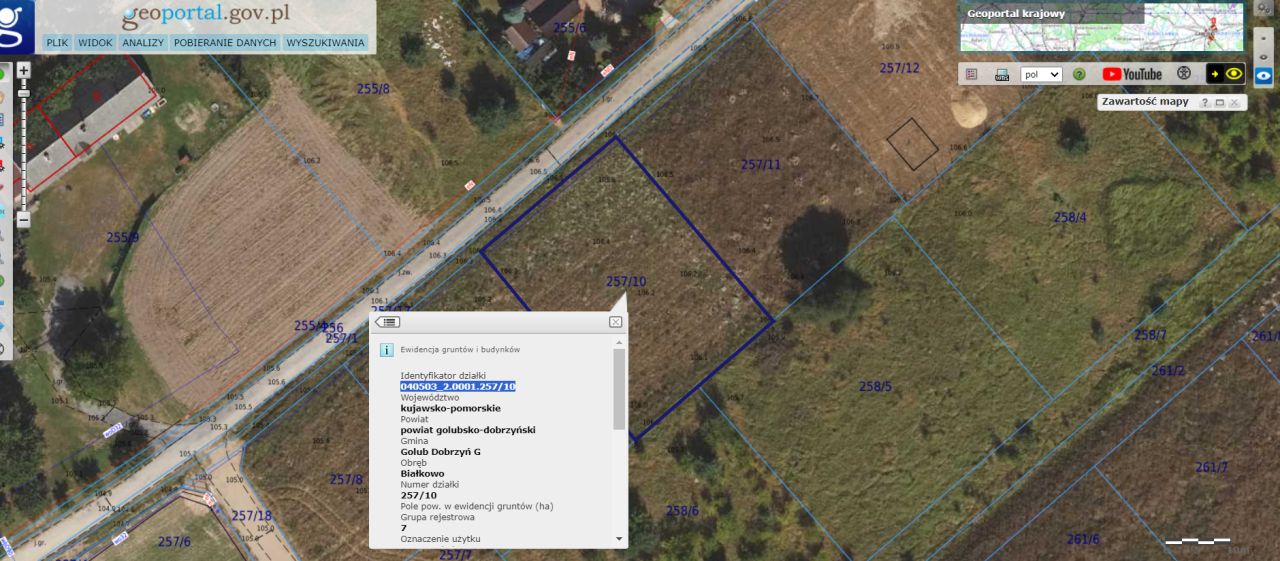Open the map legend icon in toolbar
The width and height of the screenshot is (1280, 561).
(971, 74)
